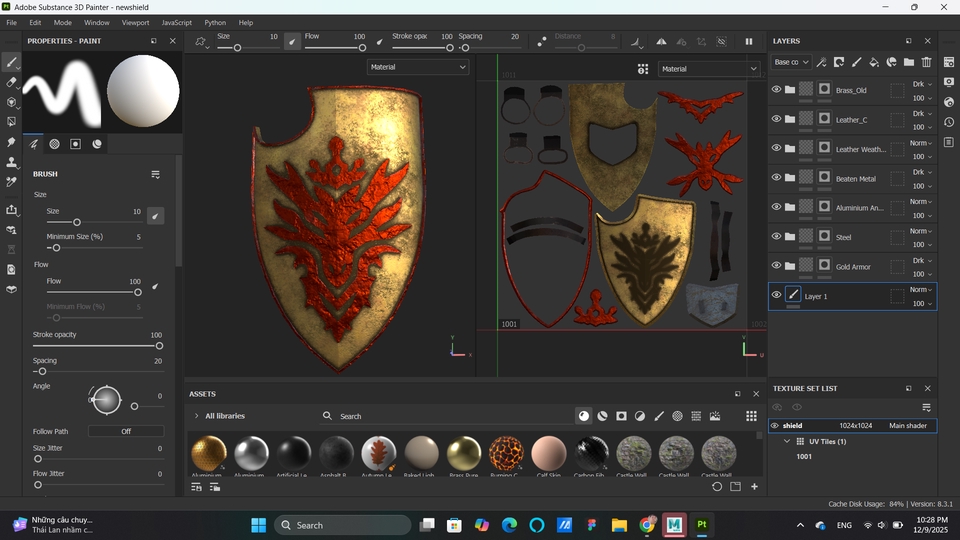Screen dimensions: 960x540
Task: Select the Smudge tool
Action: pyautogui.click(x=11, y=142)
